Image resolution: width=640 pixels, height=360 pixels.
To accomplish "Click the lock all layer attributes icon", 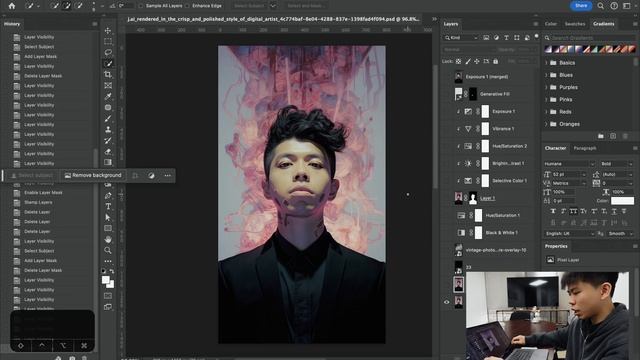I will (x=496, y=61).
